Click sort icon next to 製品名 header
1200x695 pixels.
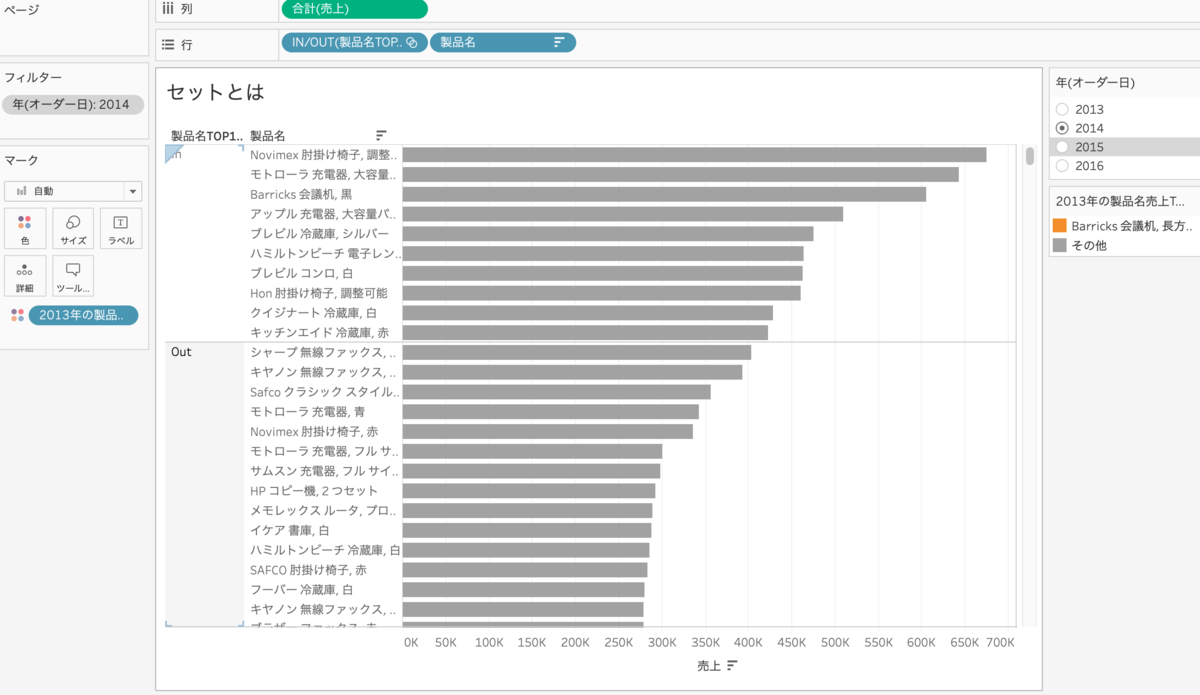click(x=381, y=135)
